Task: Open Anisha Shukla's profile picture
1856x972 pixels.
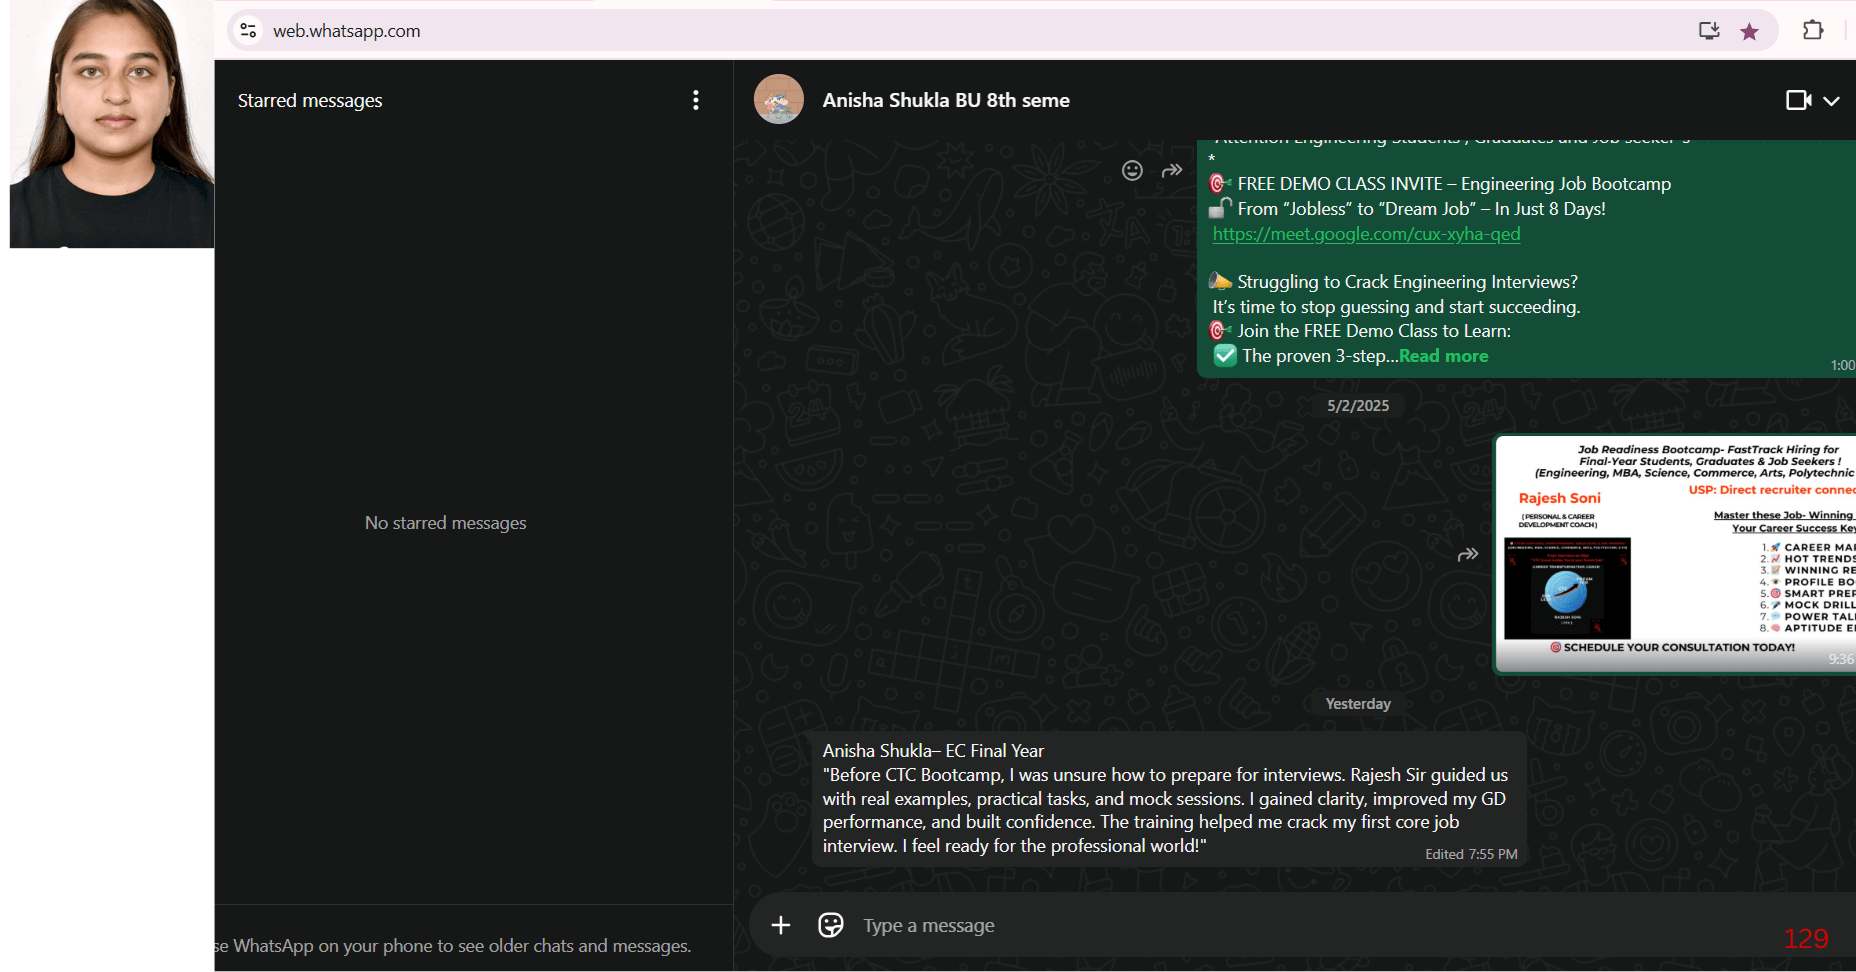Action: [779, 100]
